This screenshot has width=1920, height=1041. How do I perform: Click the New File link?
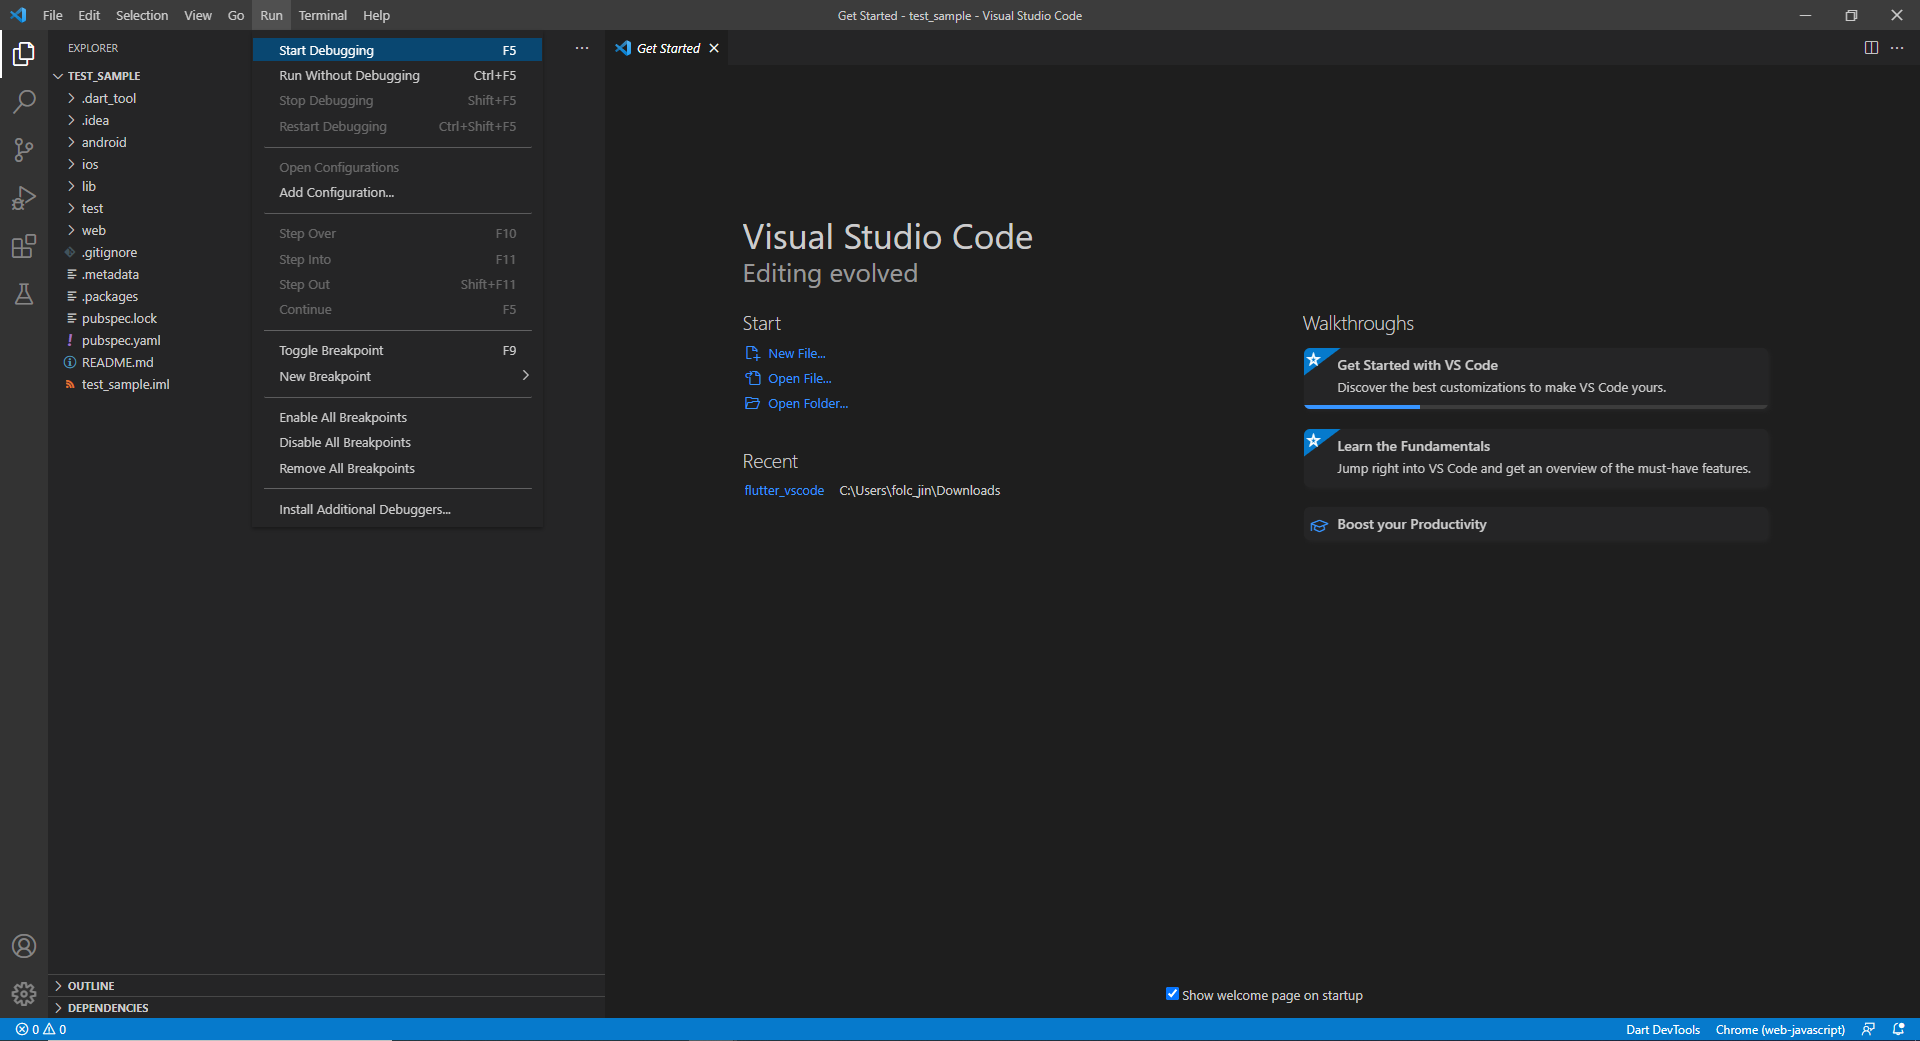pyautogui.click(x=797, y=353)
